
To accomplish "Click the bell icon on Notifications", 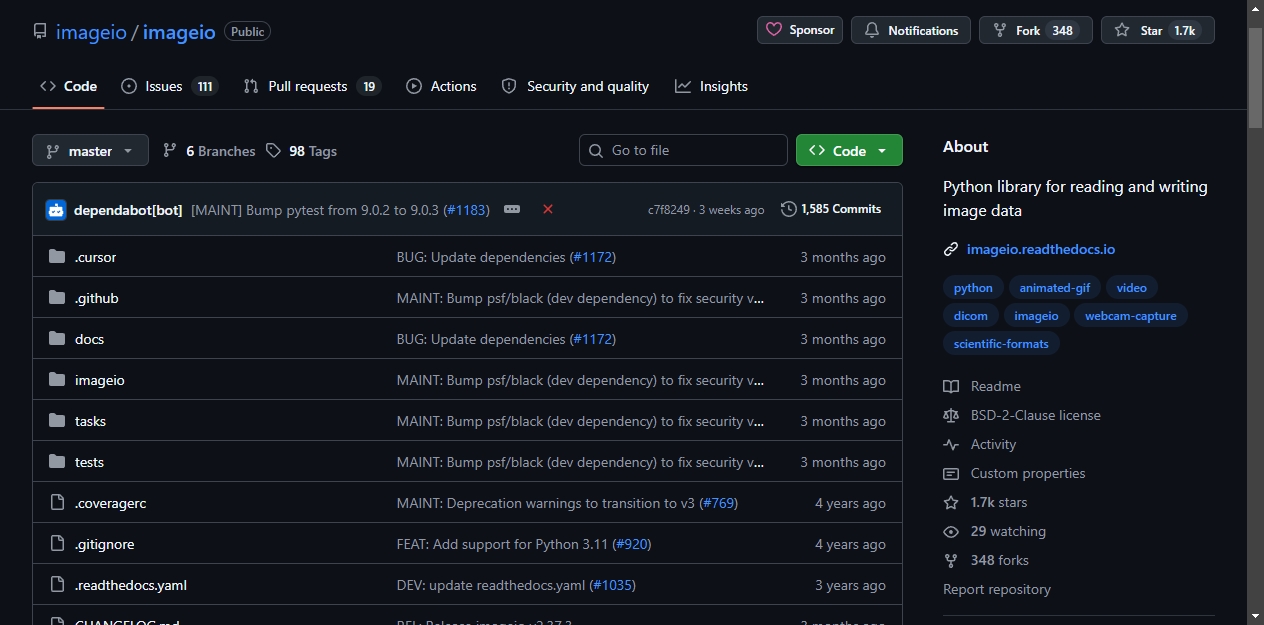I will pyautogui.click(x=872, y=31).
